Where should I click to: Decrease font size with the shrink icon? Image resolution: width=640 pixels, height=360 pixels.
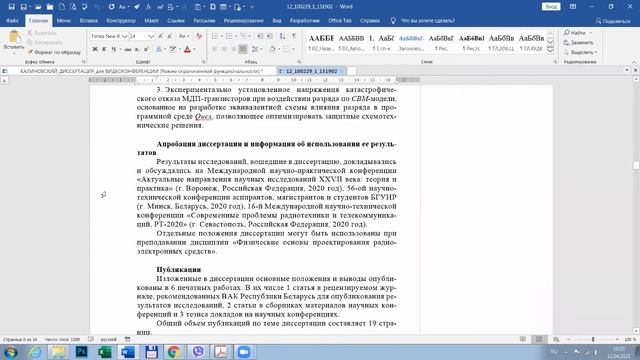pos(170,36)
